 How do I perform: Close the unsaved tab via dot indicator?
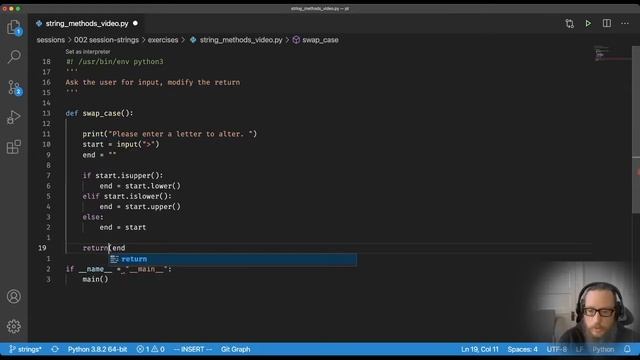(x=136, y=24)
